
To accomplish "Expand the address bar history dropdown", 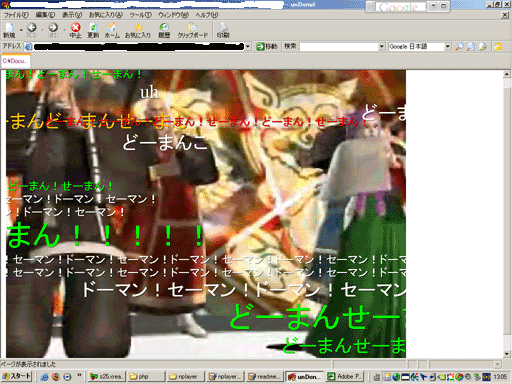I will [248, 46].
